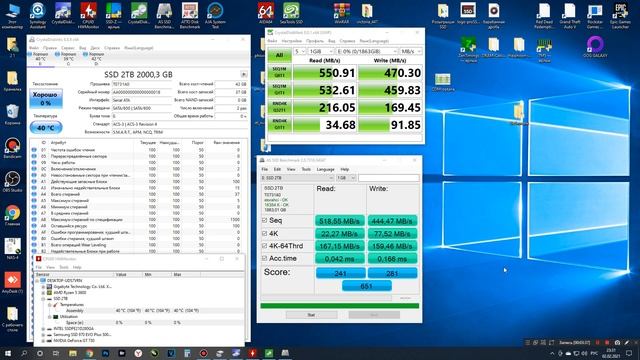The image size is (640, 360).
Task: Open the WinRAR desktop shortcut
Action: (342, 13)
